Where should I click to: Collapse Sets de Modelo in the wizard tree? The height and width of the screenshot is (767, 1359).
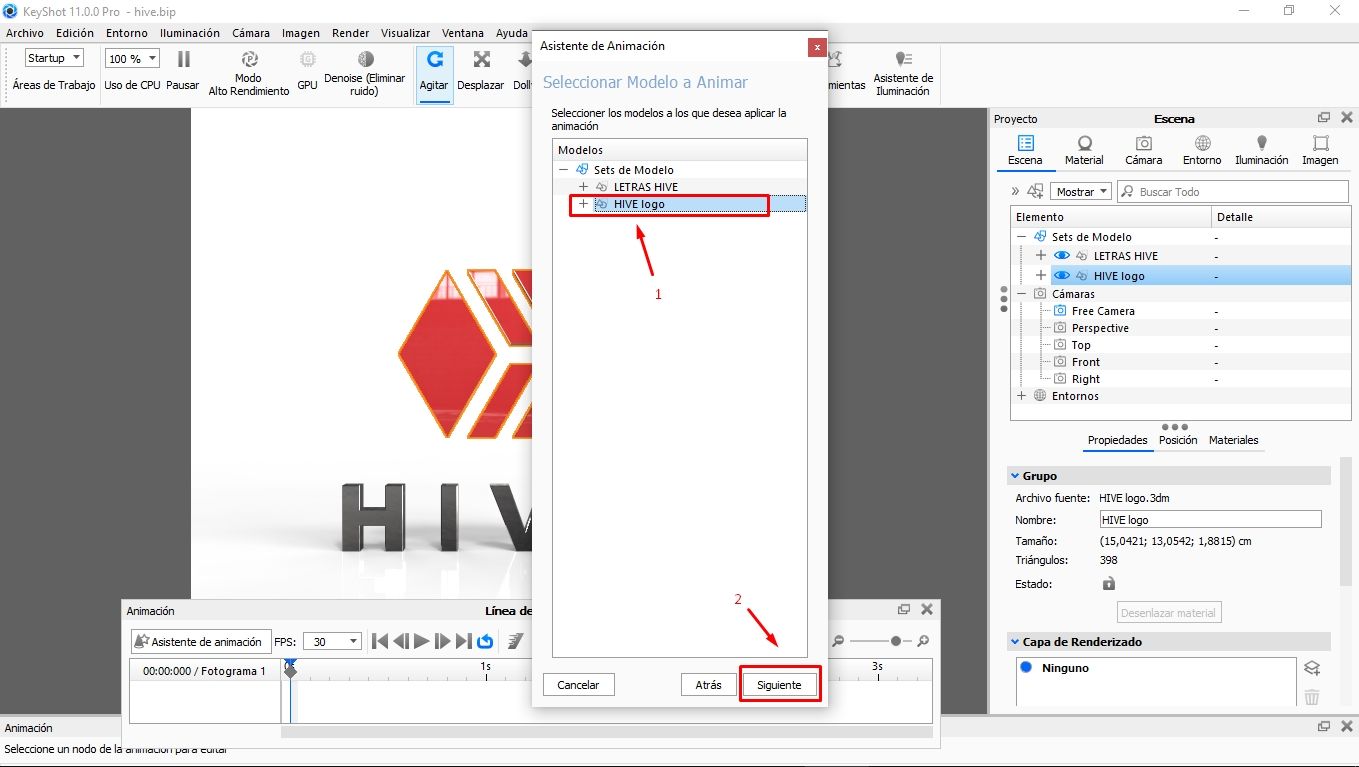pyautogui.click(x=564, y=170)
